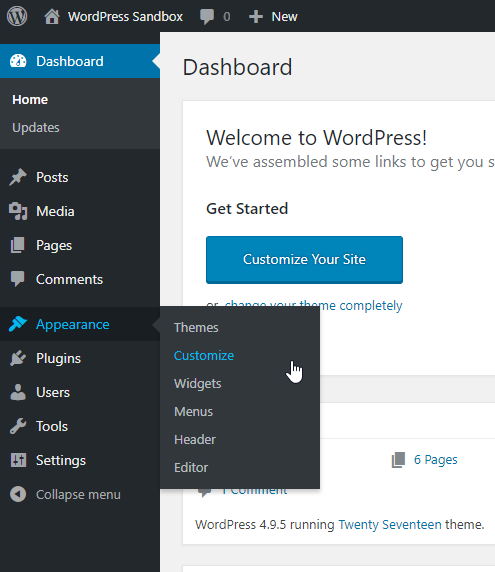The height and width of the screenshot is (572, 495).
Task: Click the Dashboard page heading
Action: [237, 67]
